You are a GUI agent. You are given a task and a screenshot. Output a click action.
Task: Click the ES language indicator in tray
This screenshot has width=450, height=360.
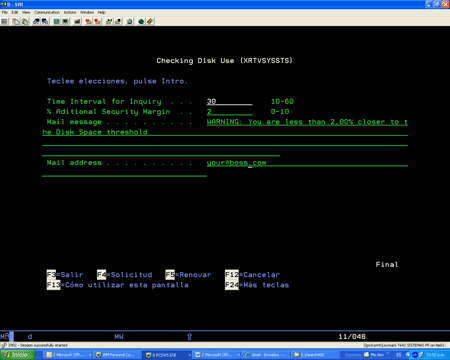(399, 355)
